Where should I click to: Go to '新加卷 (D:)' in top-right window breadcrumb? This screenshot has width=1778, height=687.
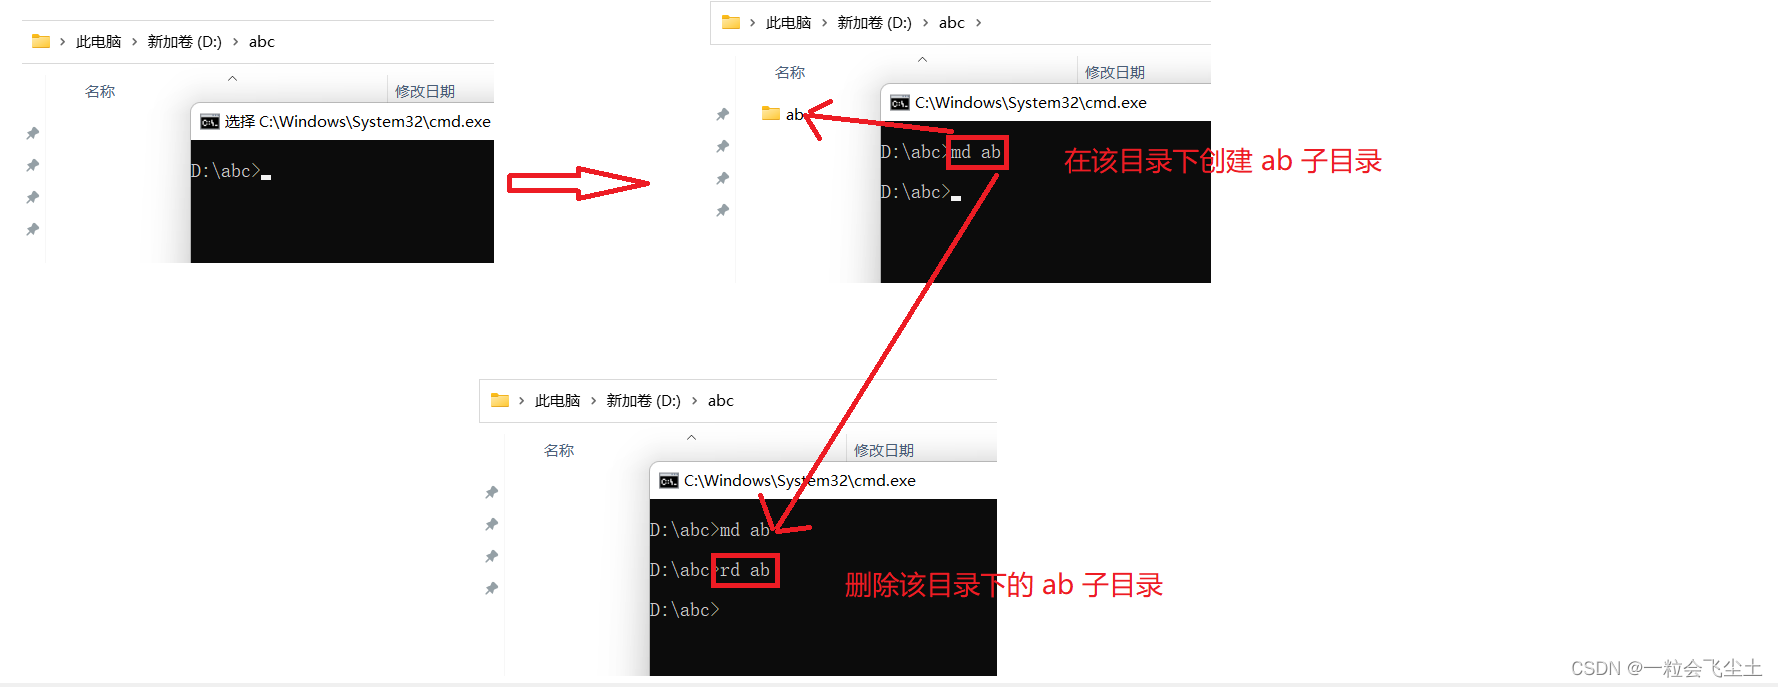[874, 23]
